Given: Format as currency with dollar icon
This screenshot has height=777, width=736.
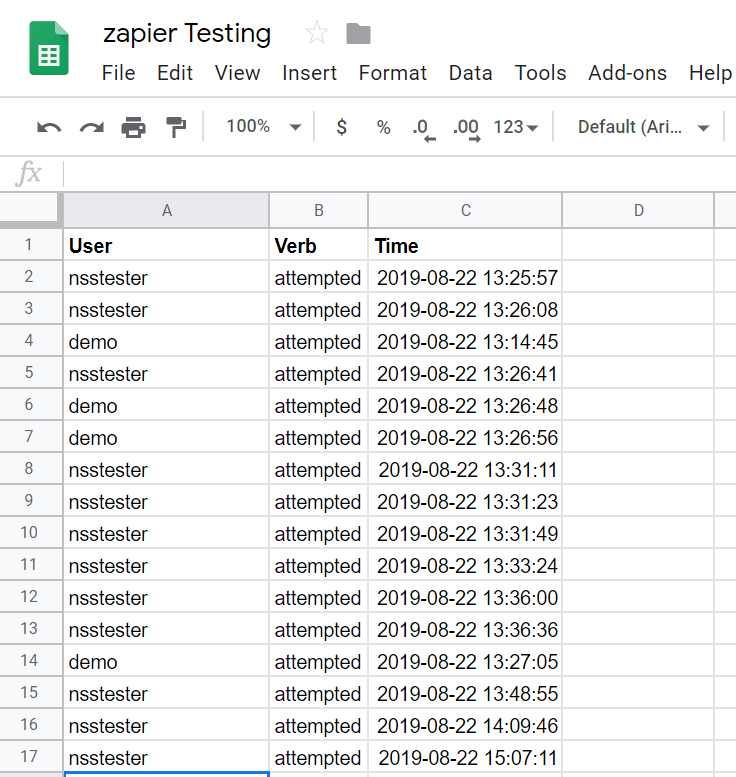Looking at the screenshot, I should coord(341,127).
